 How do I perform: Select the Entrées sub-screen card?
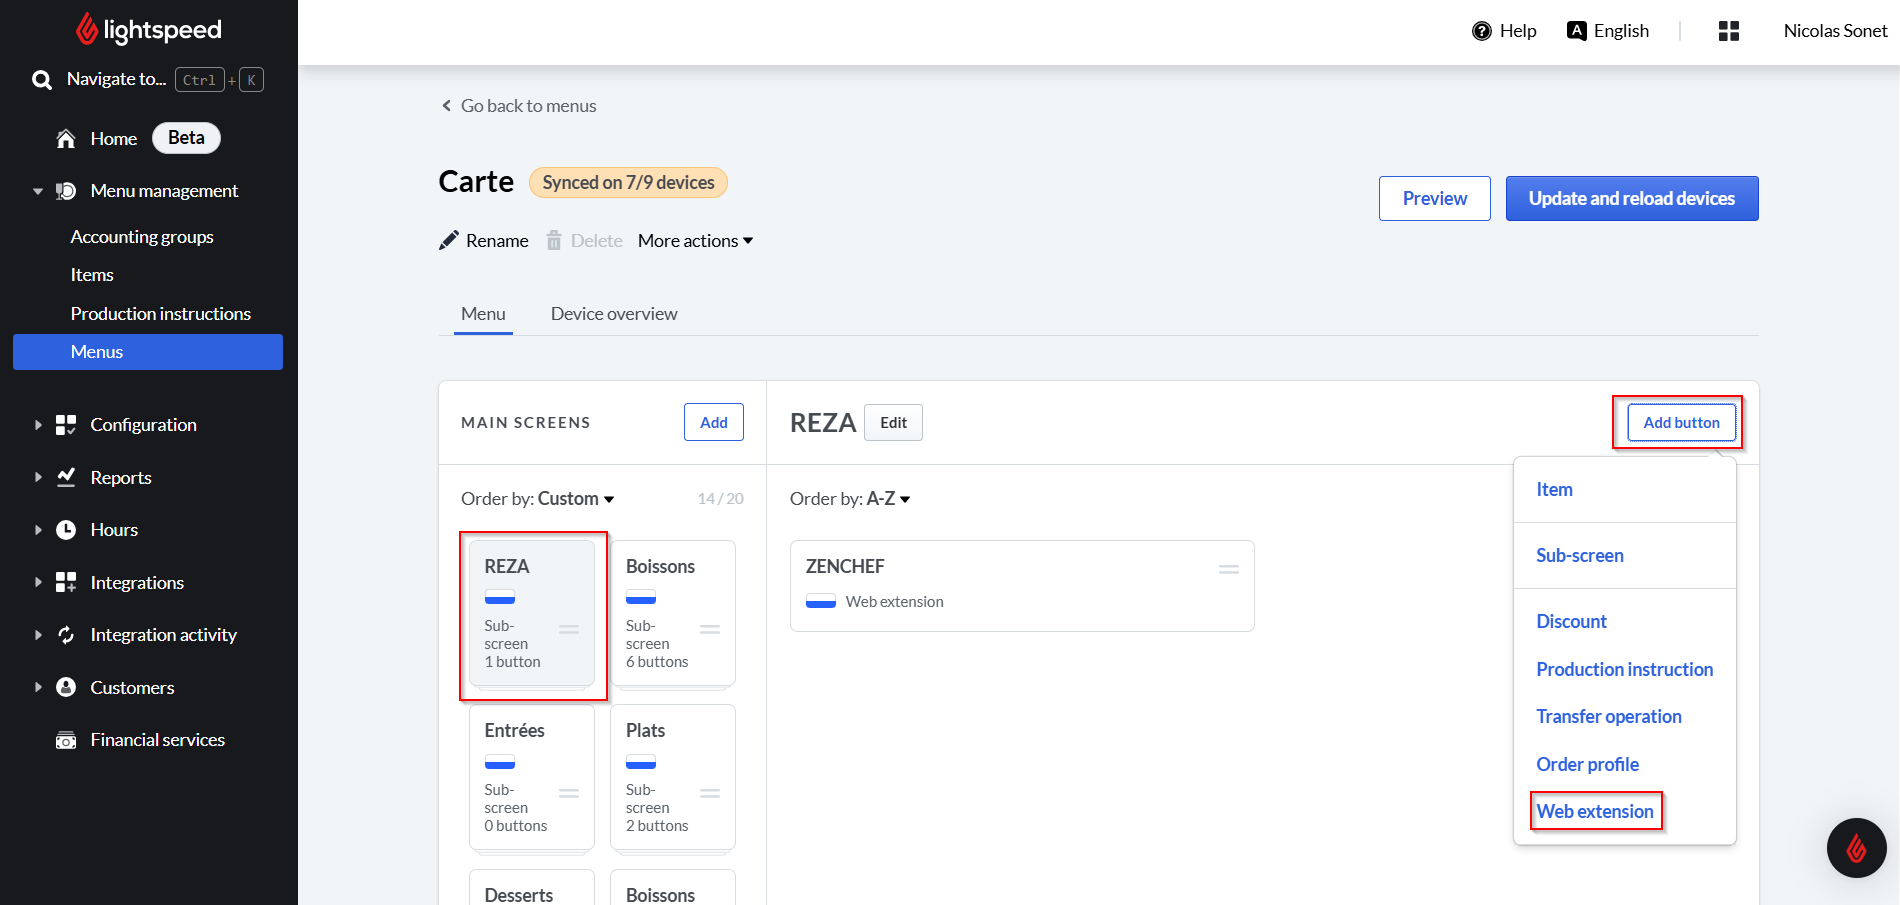532,778
